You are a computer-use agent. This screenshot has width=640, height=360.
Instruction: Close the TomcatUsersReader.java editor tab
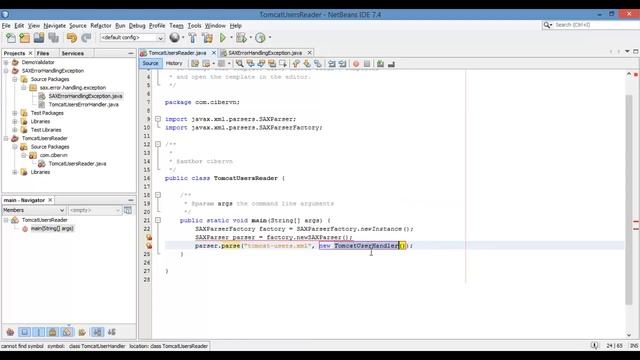(213, 53)
